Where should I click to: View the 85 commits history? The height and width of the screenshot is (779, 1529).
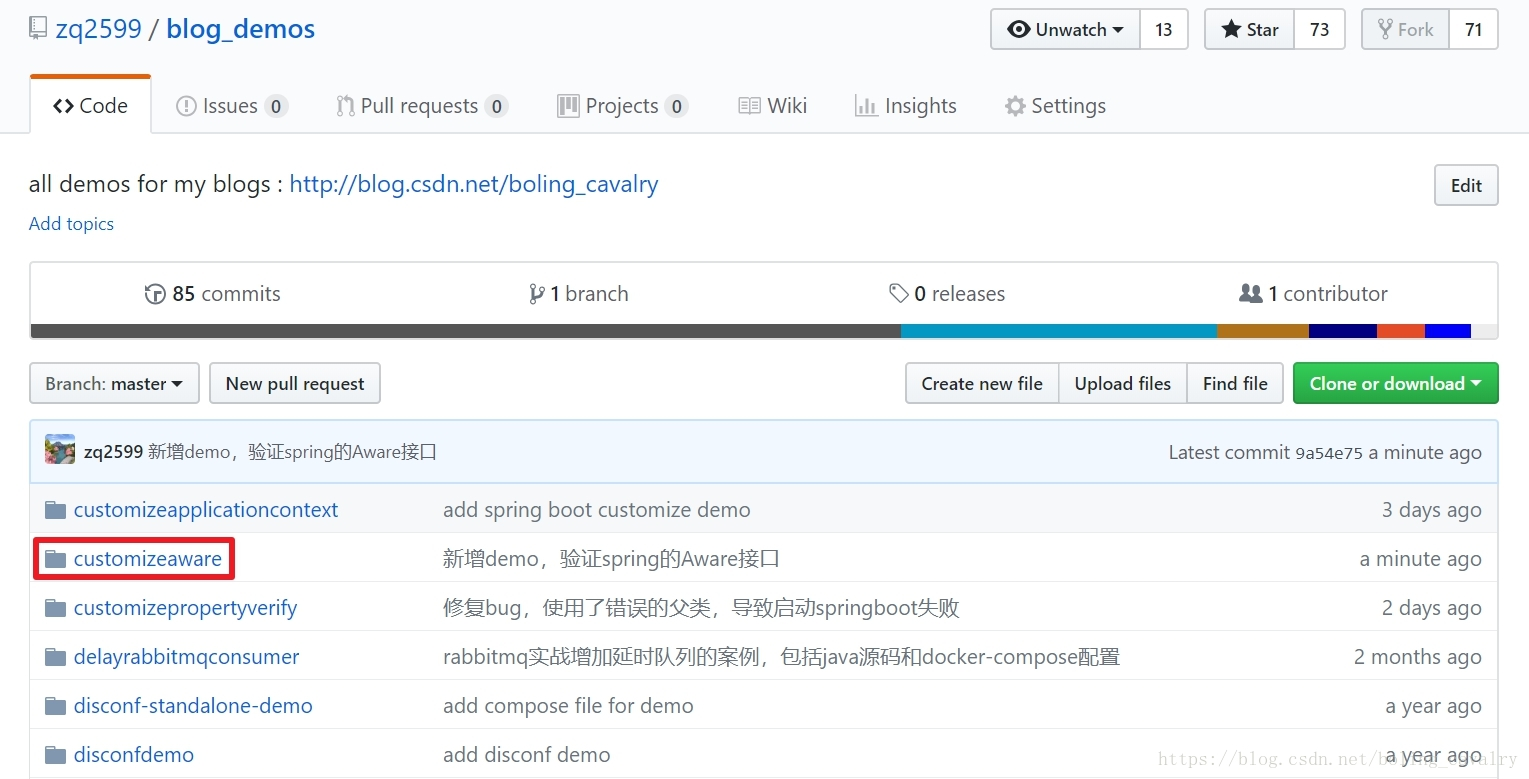(213, 294)
